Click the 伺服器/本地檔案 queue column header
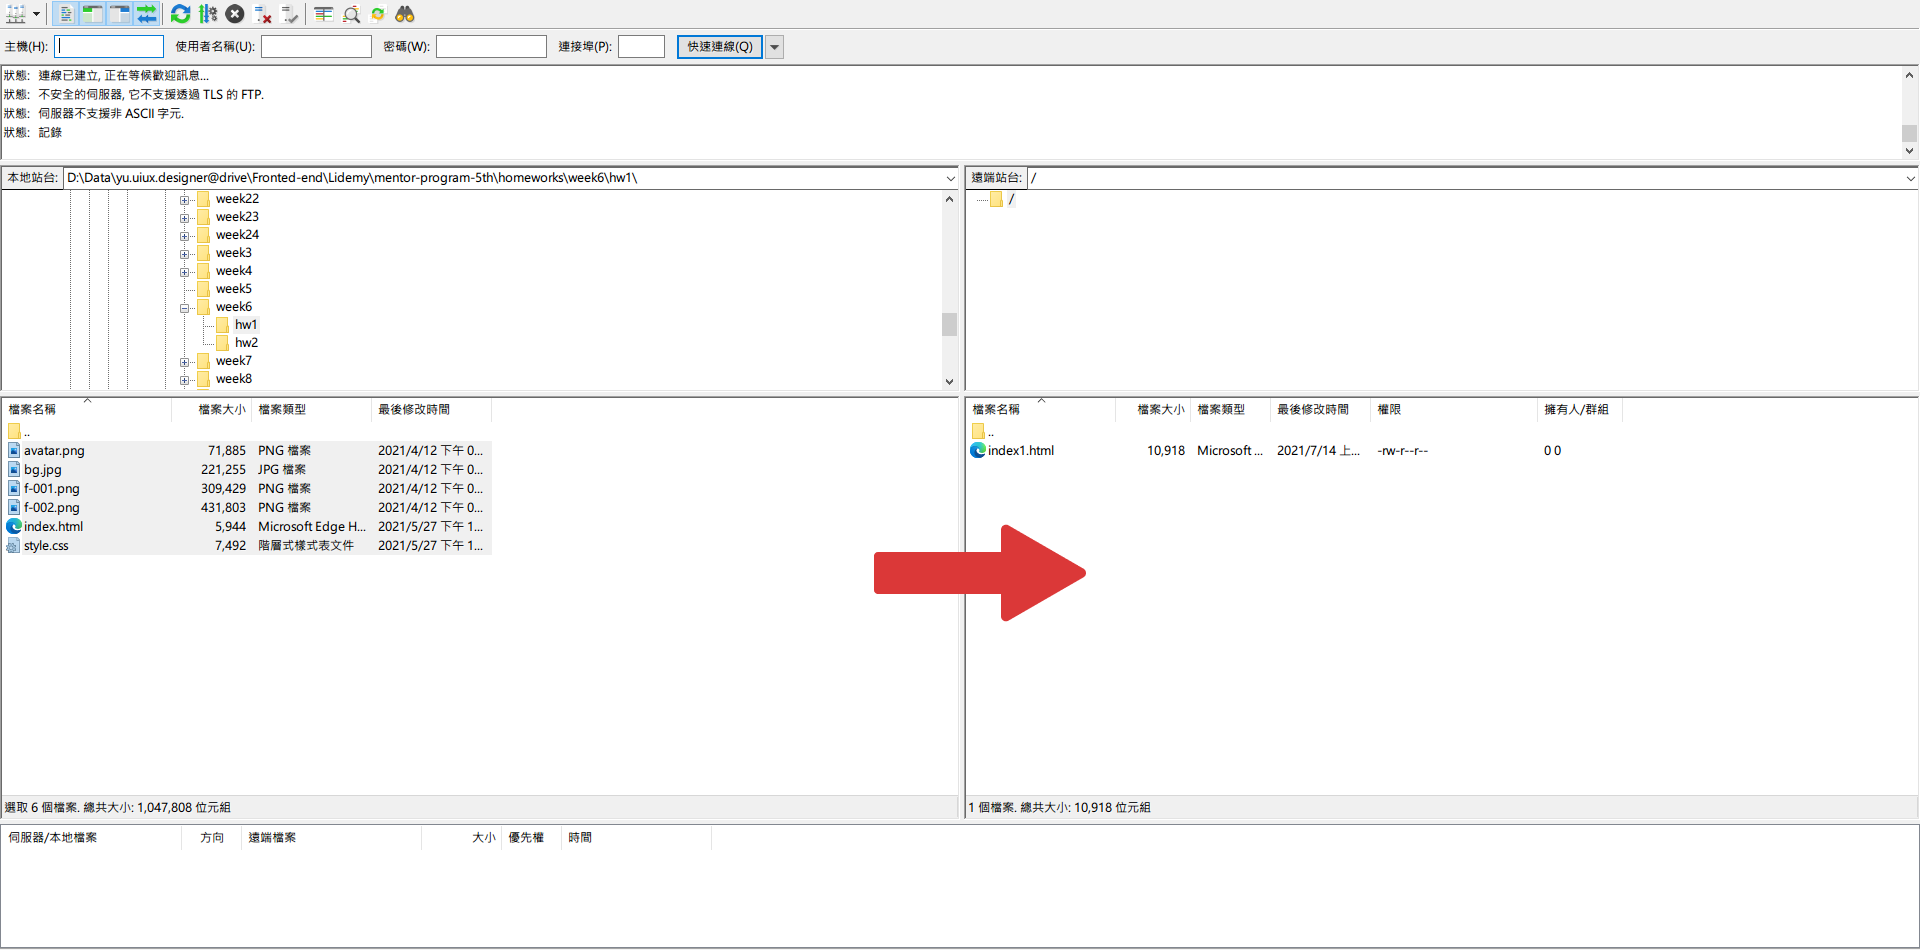Viewport: 1920px width, 950px height. tap(92, 838)
